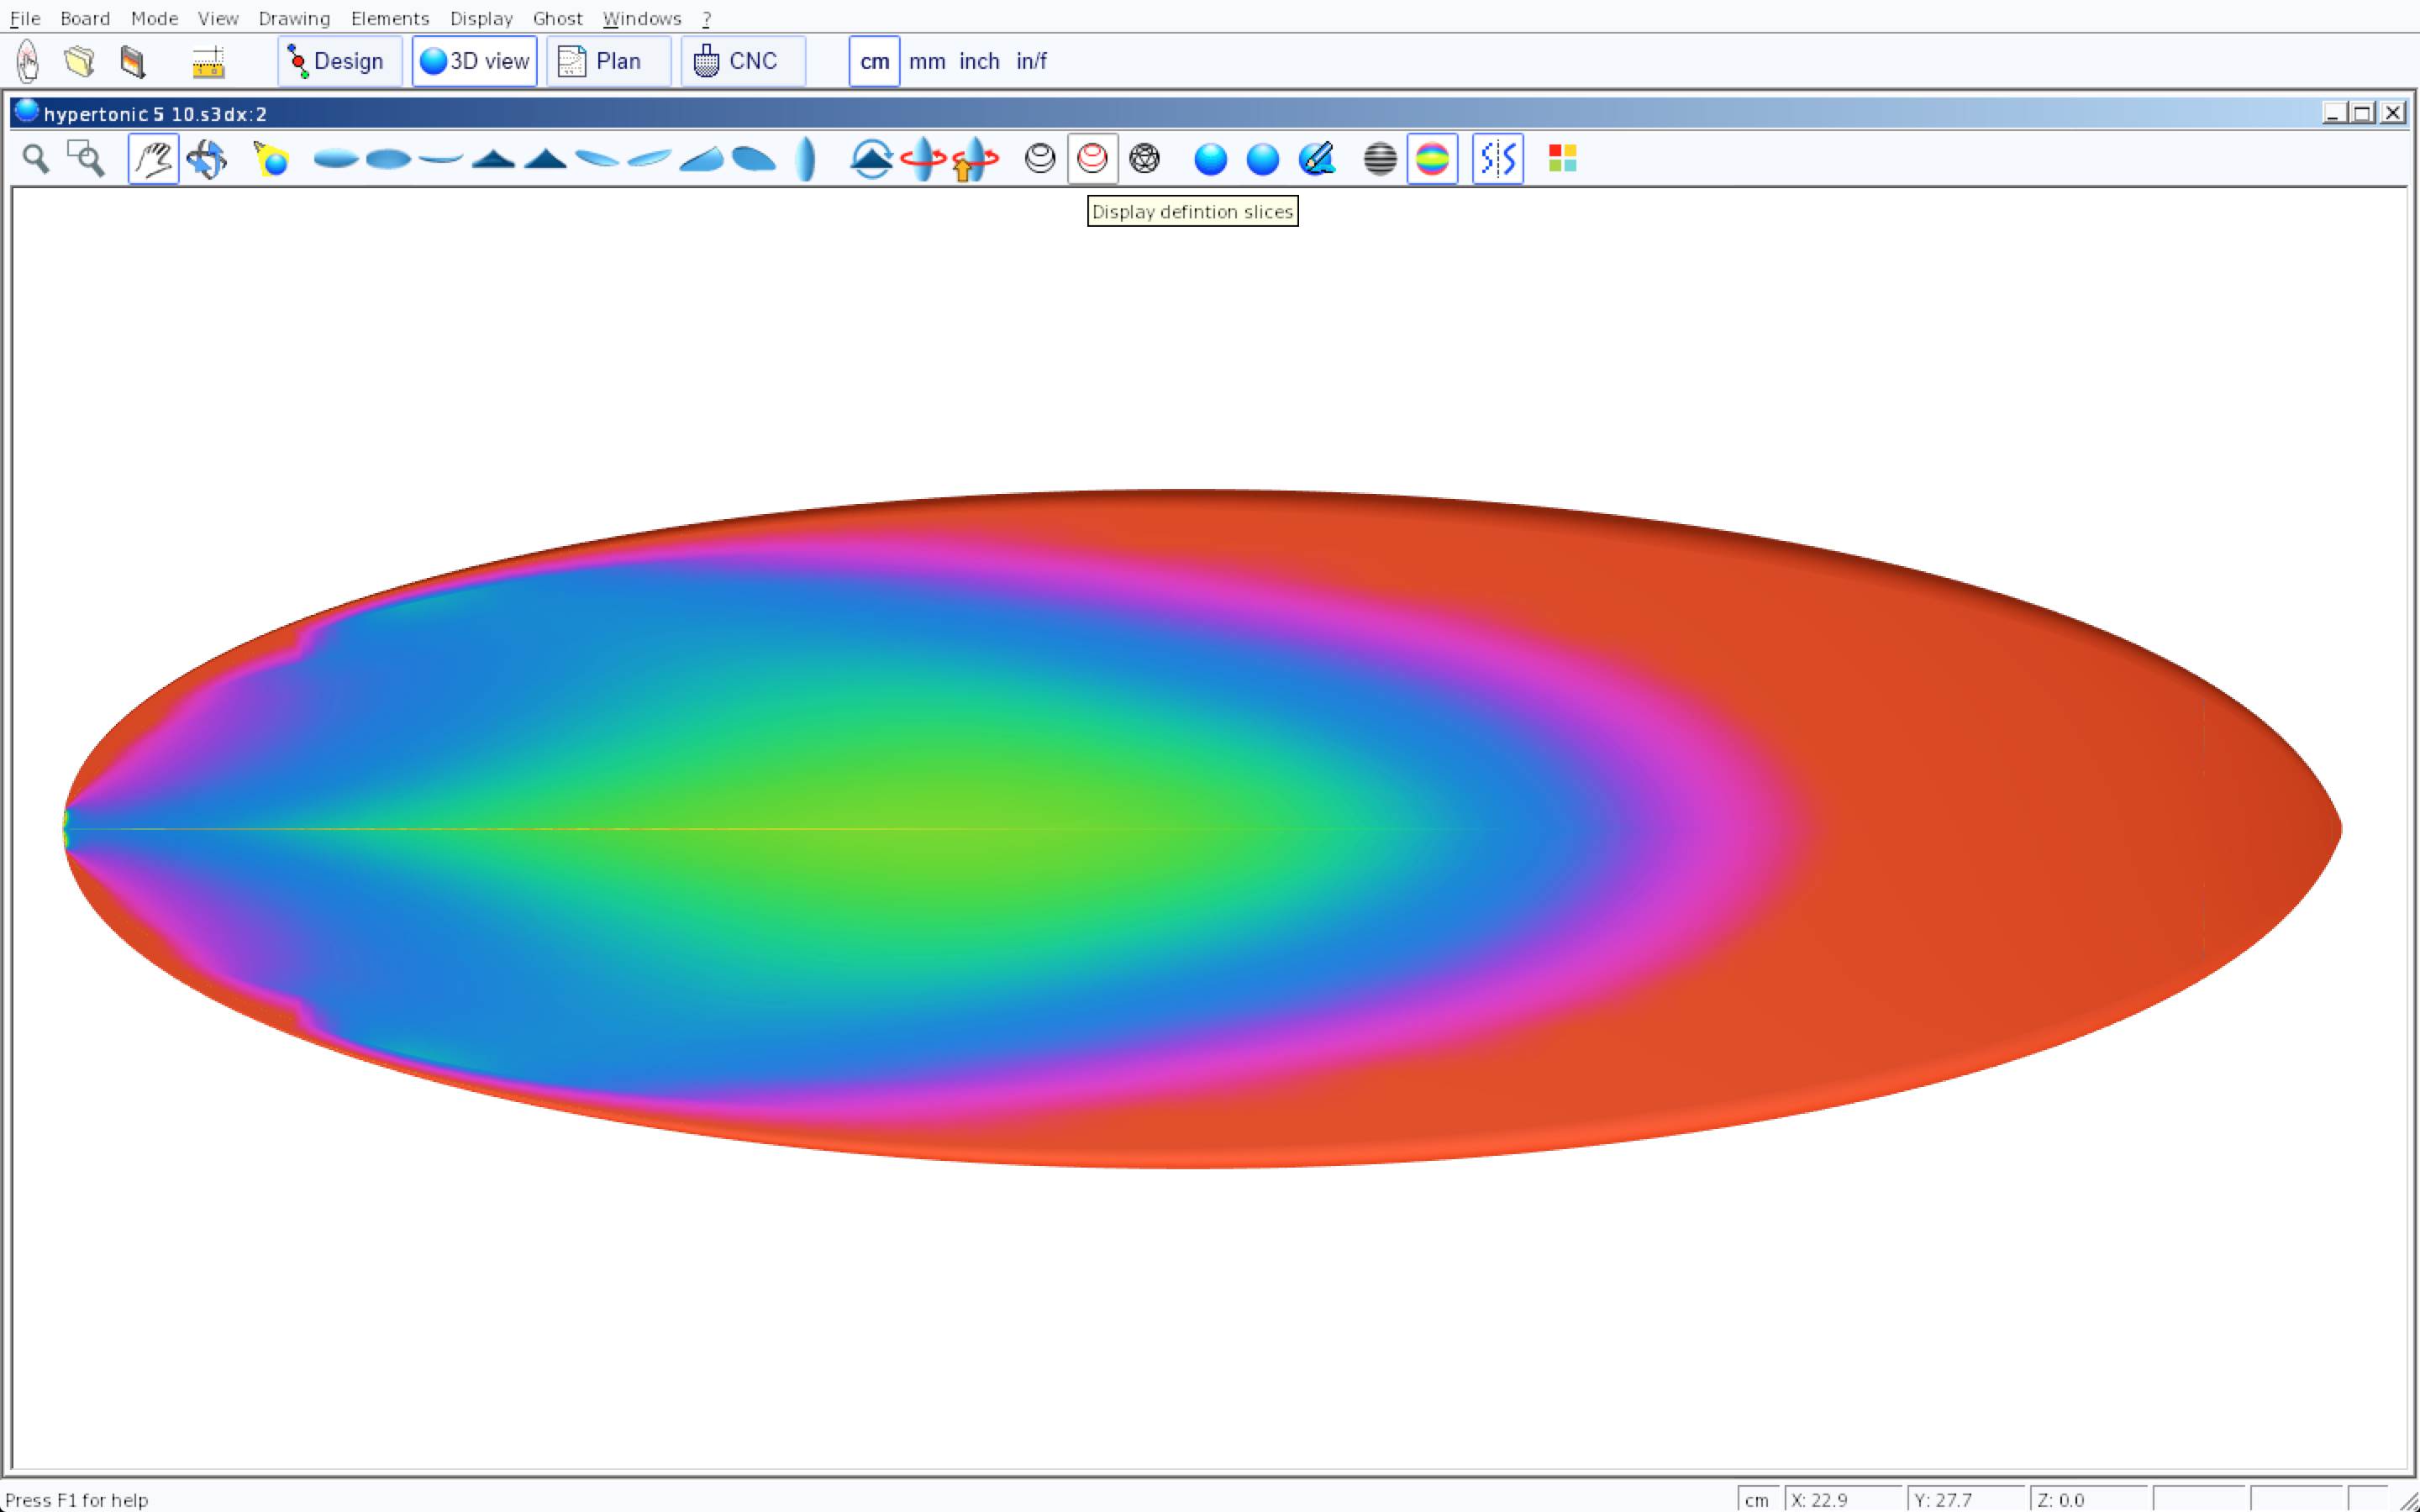Toggle the definition slices display icon
The width and height of the screenshot is (2420, 1512).
click(x=1092, y=159)
